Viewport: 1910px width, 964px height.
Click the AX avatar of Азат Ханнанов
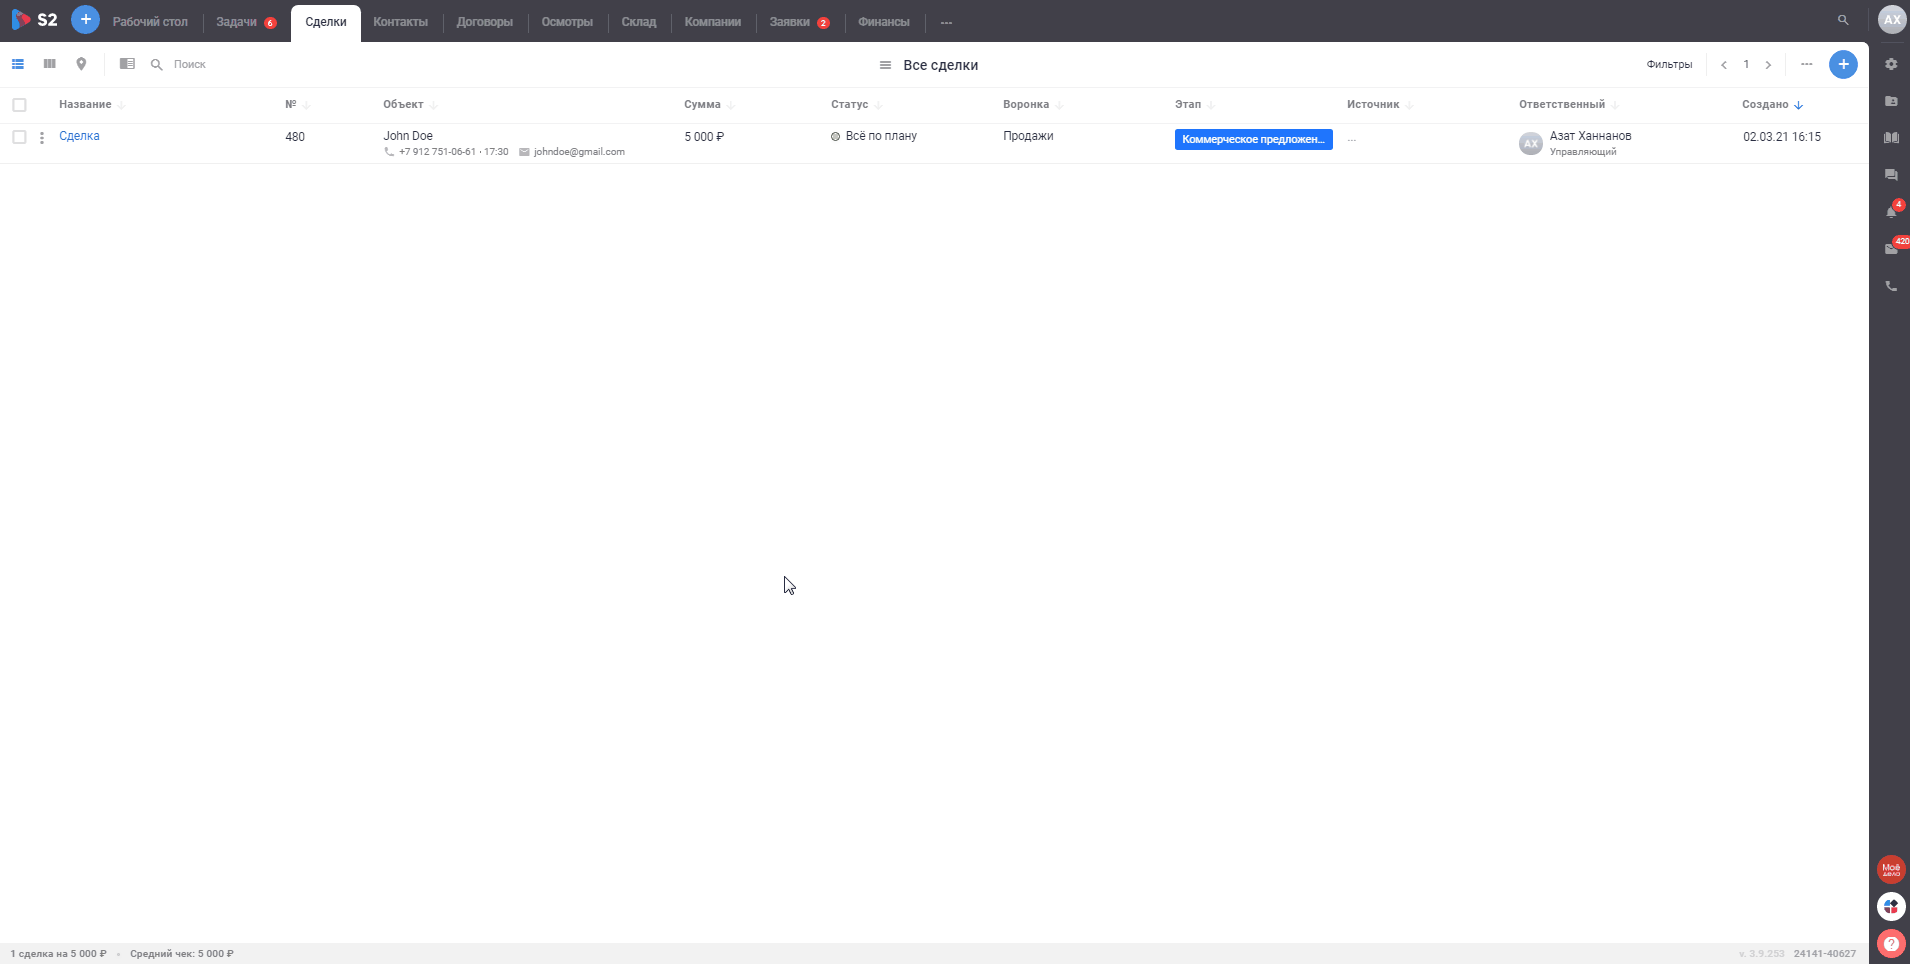click(x=1530, y=143)
